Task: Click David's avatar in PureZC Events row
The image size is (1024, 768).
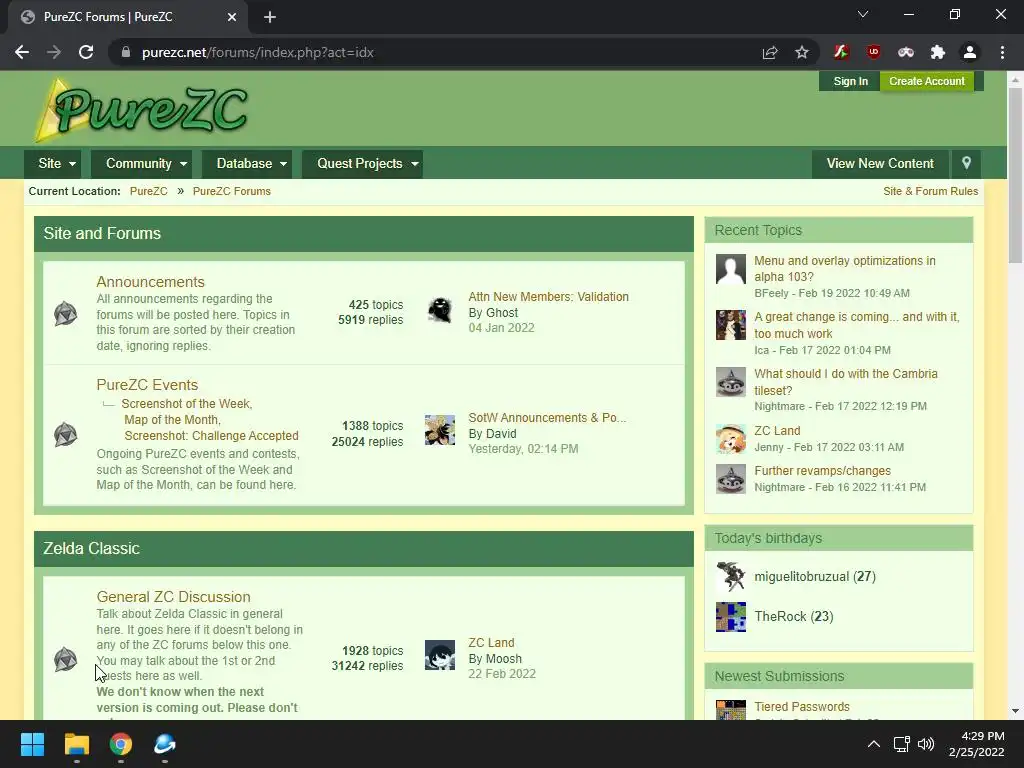Action: point(440,430)
